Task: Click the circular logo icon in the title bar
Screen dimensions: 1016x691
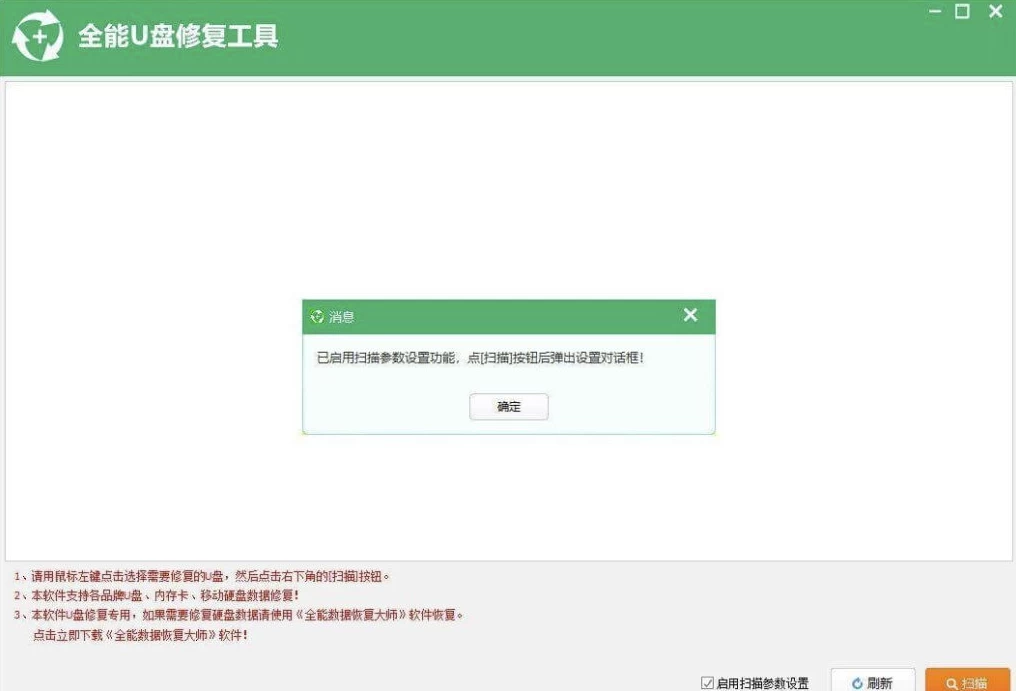Action: [x=39, y=36]
